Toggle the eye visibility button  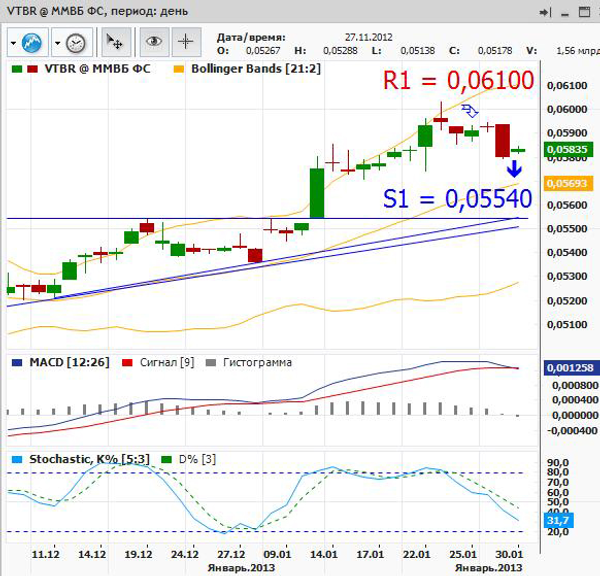154,41
